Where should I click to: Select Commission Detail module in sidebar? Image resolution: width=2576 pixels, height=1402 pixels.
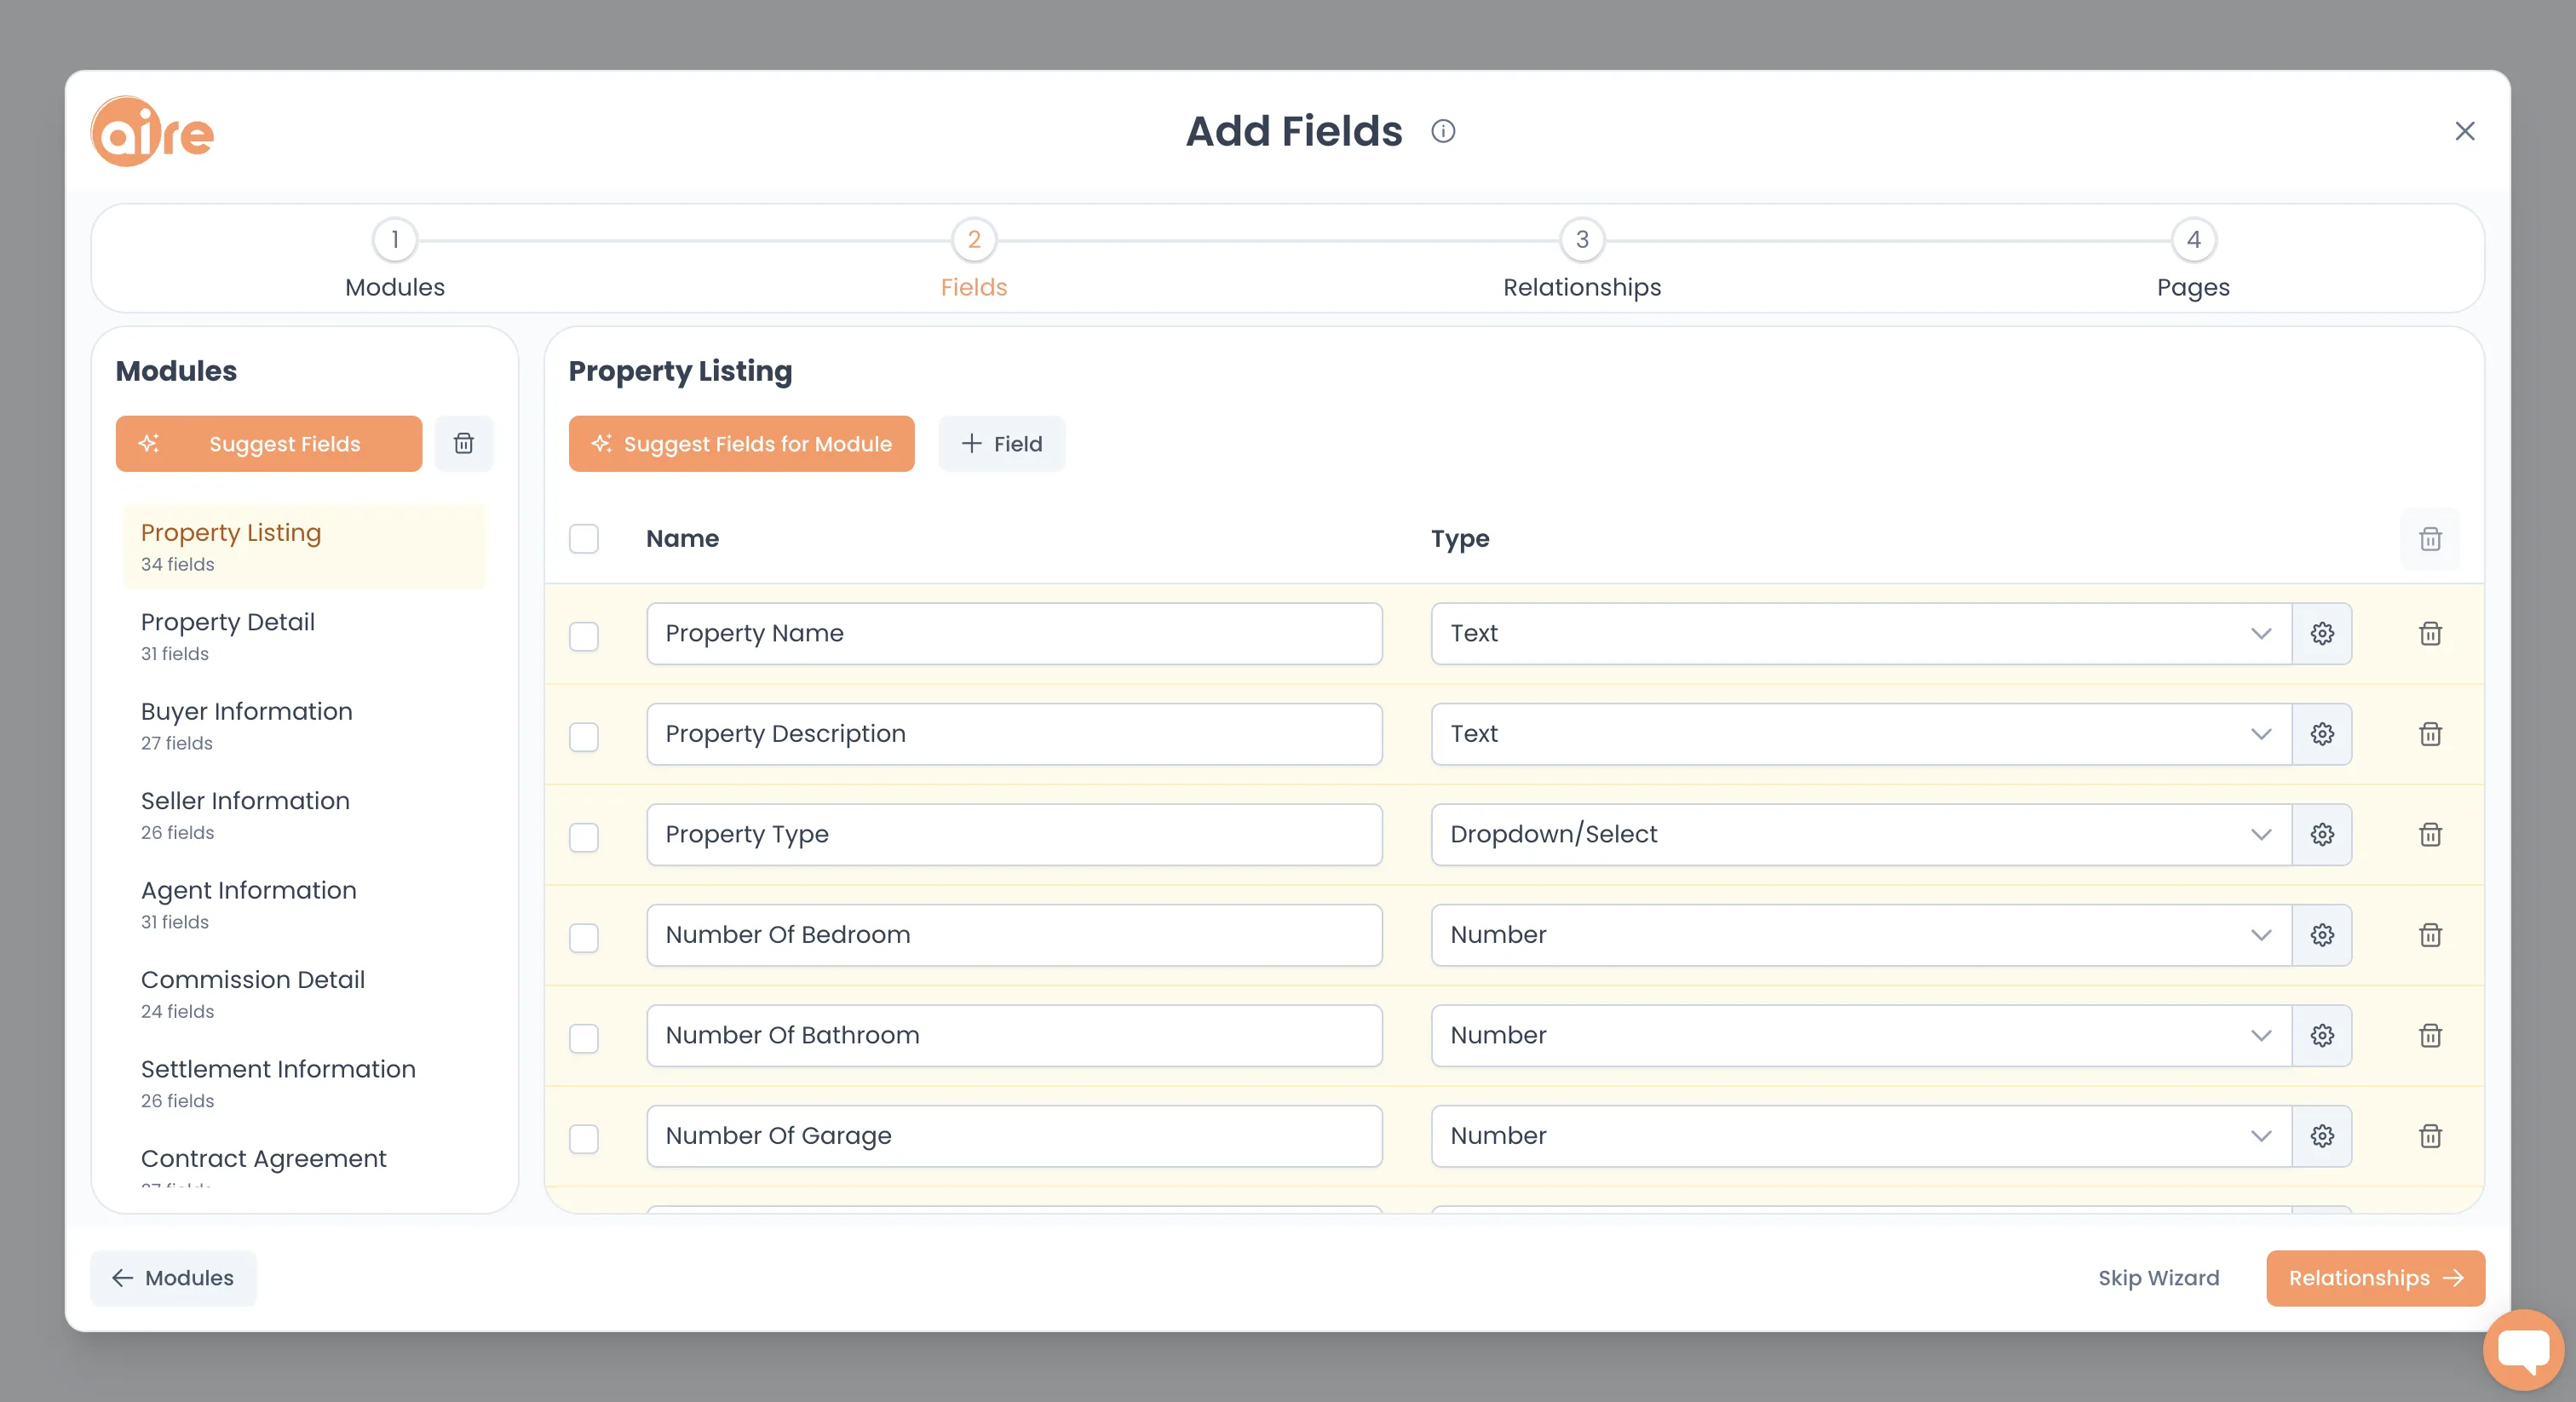(x=304, y=994)
